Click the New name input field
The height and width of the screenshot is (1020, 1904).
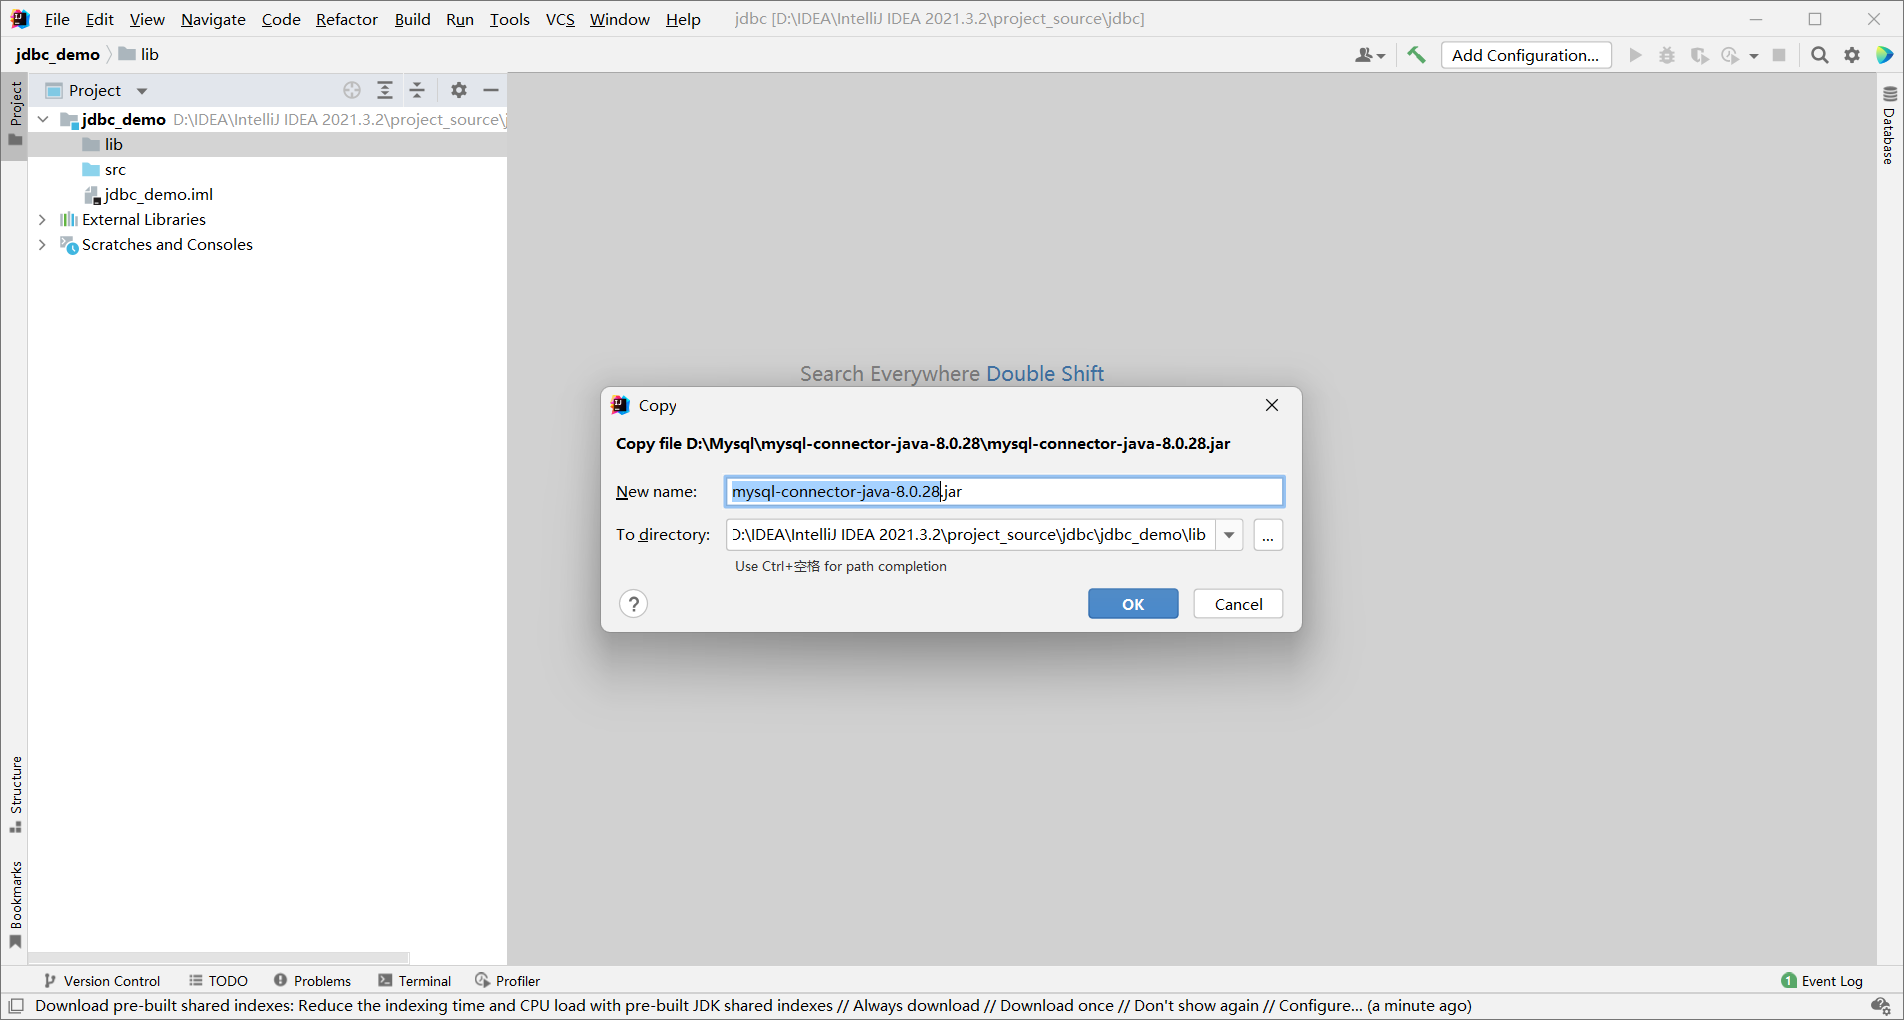1004,492
